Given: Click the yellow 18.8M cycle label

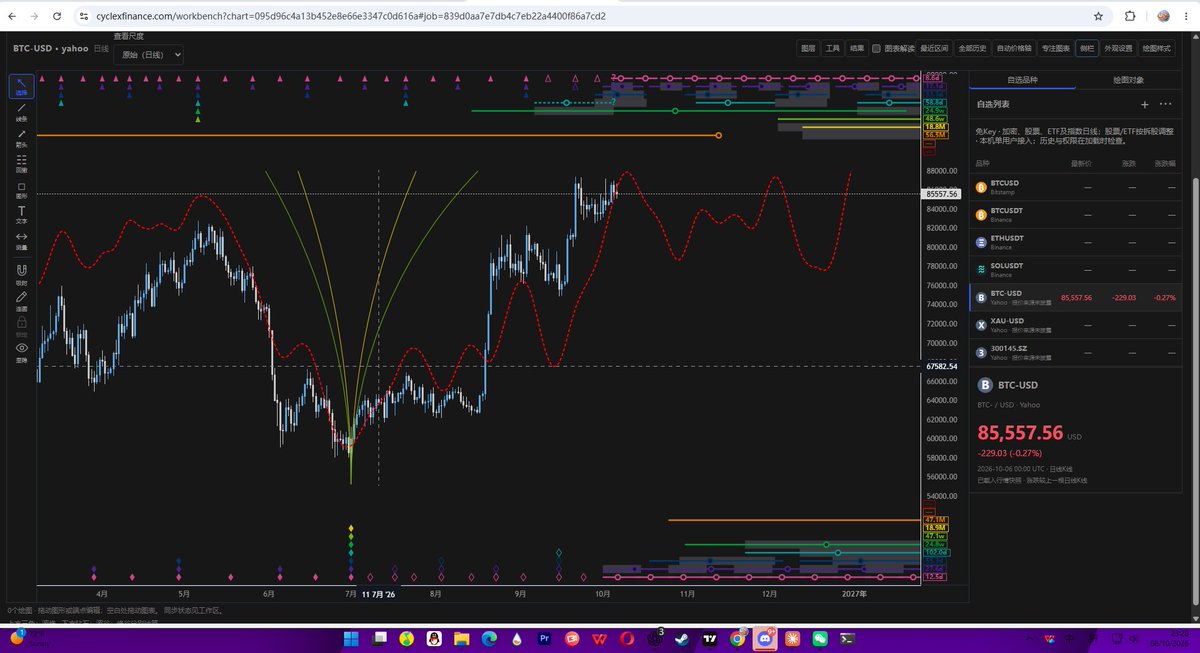Looking at the screenshot, I should point(936,127).
